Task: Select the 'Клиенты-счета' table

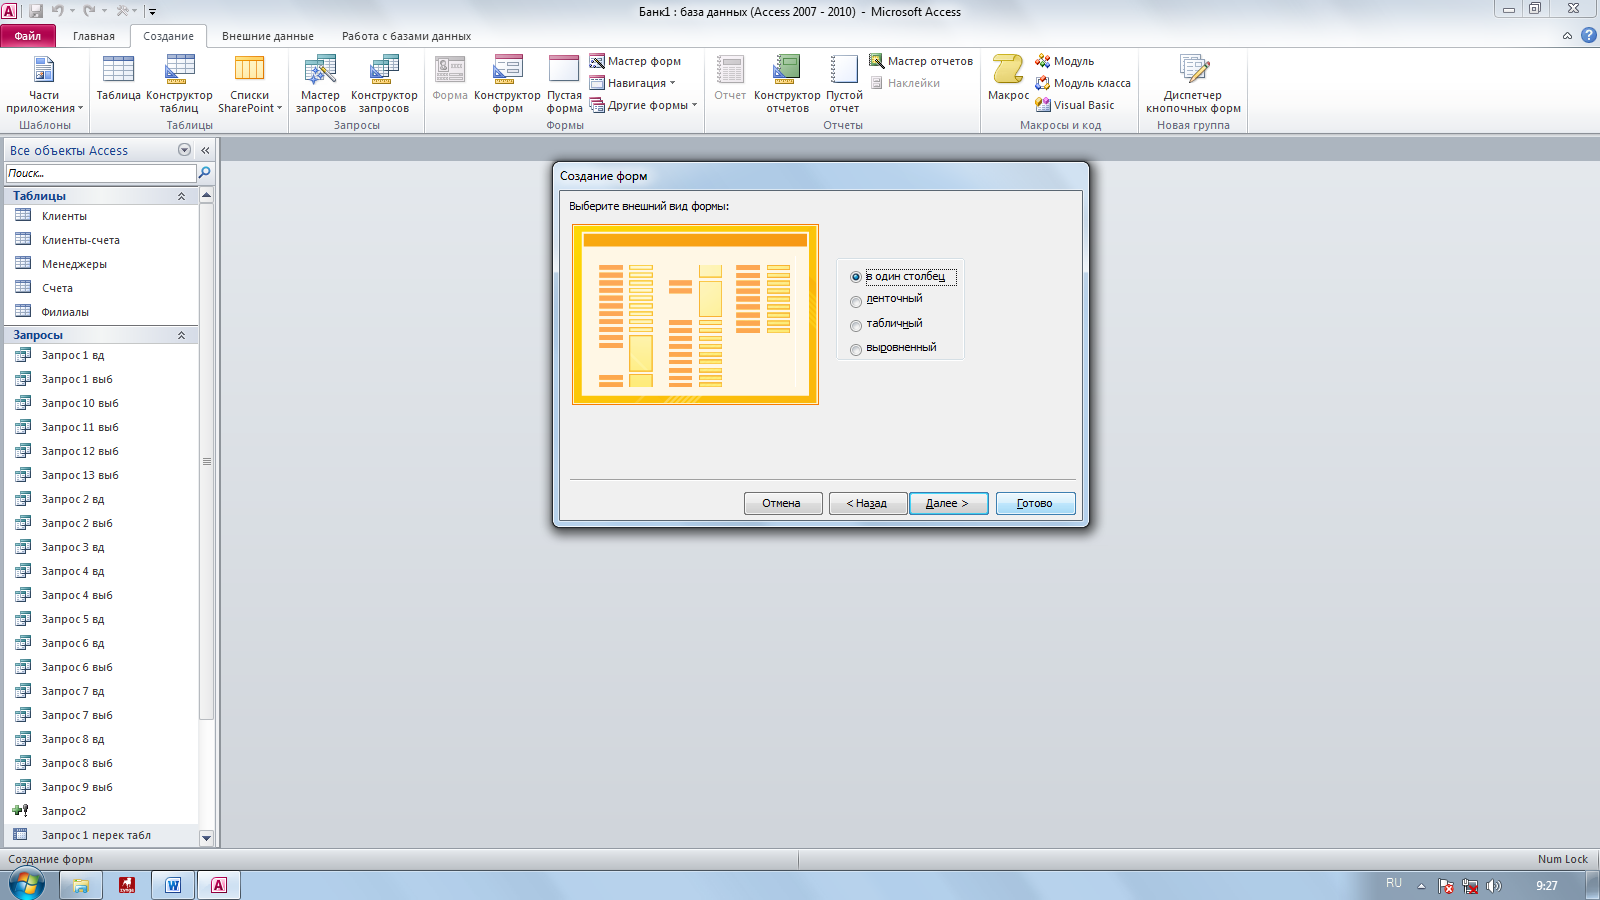Action: point(101,240)
